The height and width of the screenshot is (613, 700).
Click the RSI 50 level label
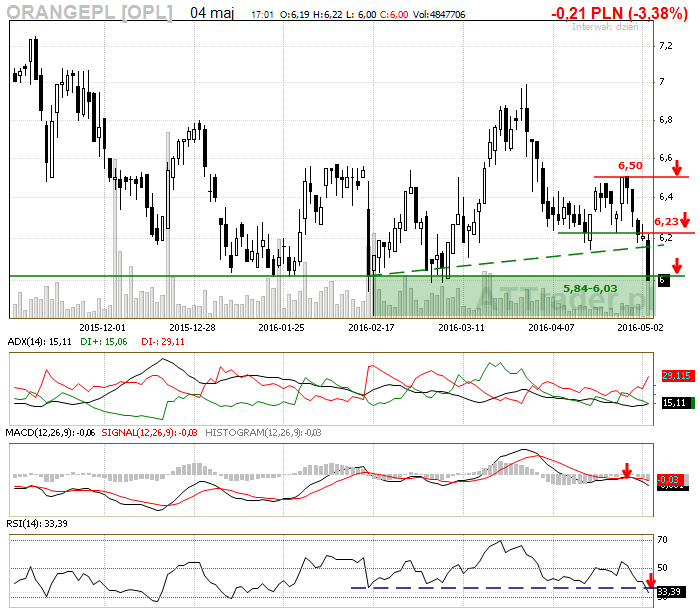662,568
